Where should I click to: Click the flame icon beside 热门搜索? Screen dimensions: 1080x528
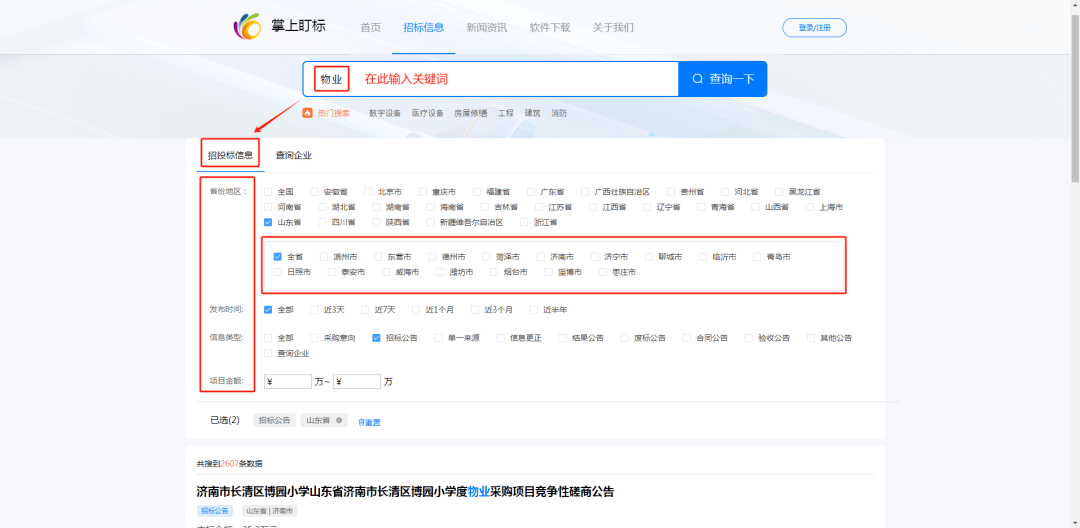pos(307,113)
